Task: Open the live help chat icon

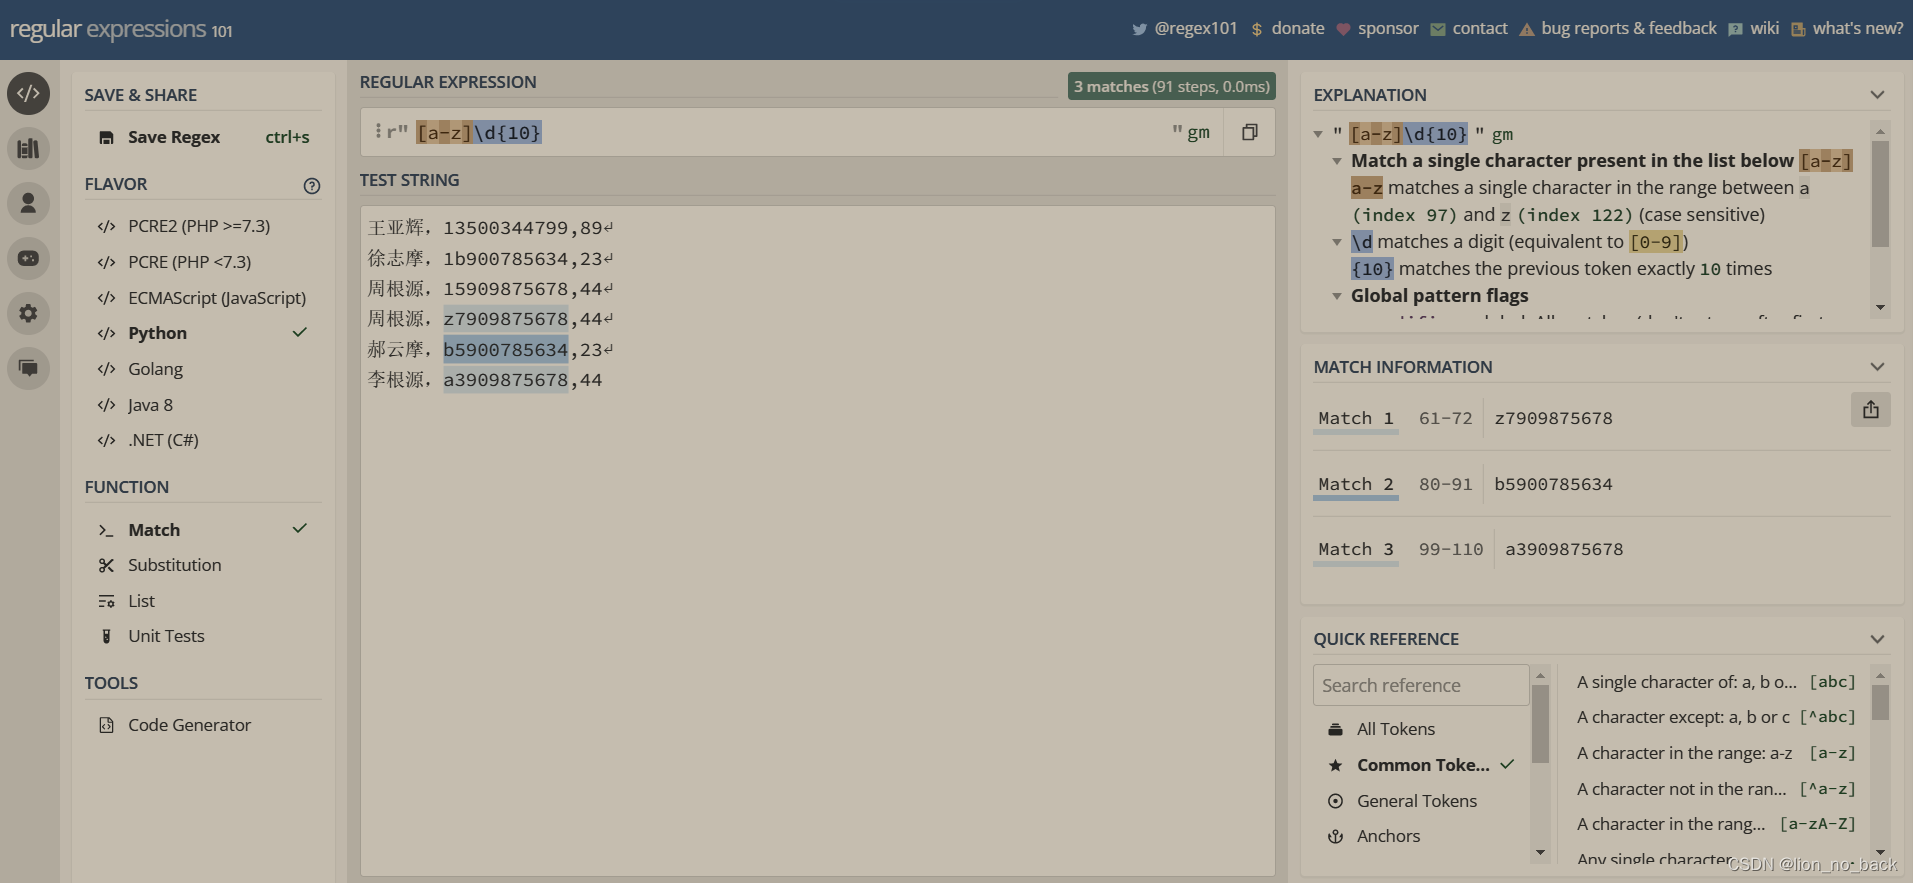Action: pyautogui.click(x=28, y=368)
